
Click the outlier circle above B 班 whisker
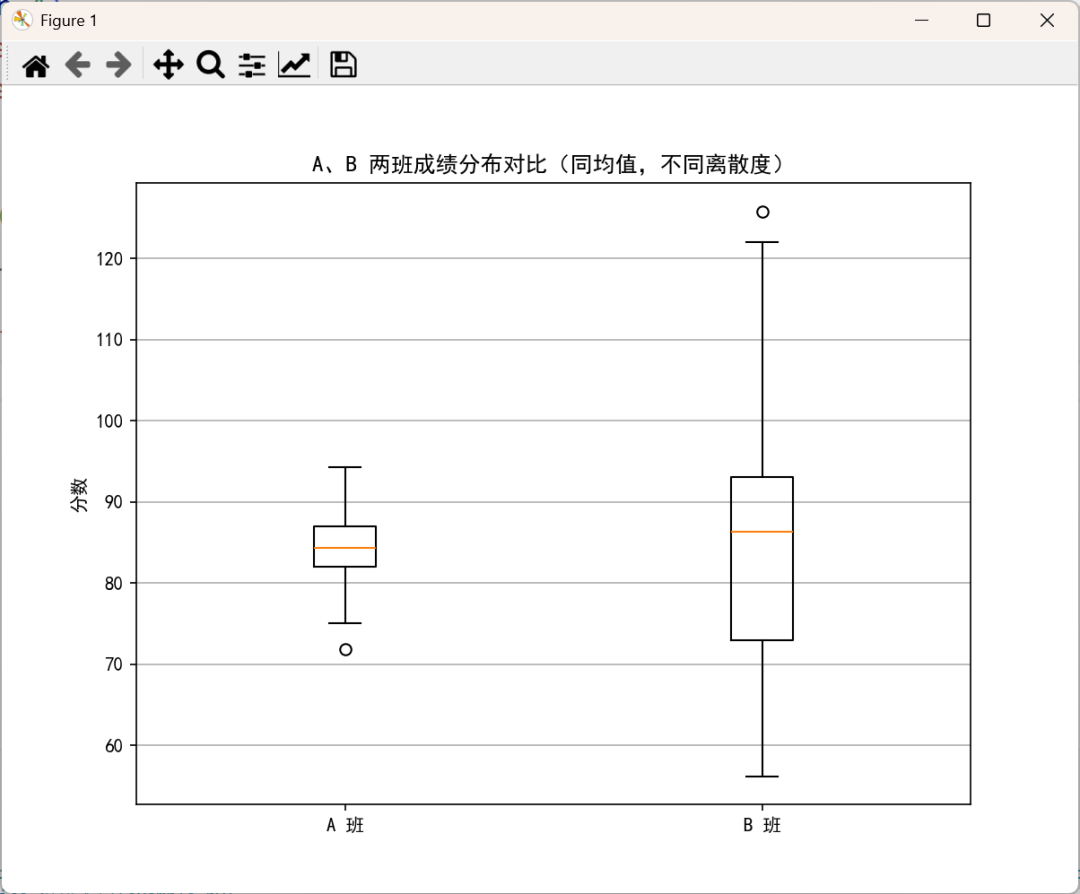click(x=762, y=212)
